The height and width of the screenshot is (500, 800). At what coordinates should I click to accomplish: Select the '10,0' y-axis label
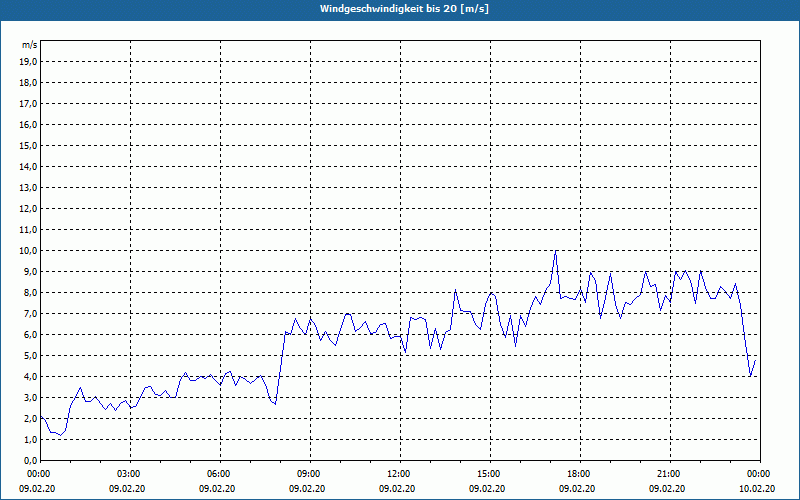(x=29, y=251)
